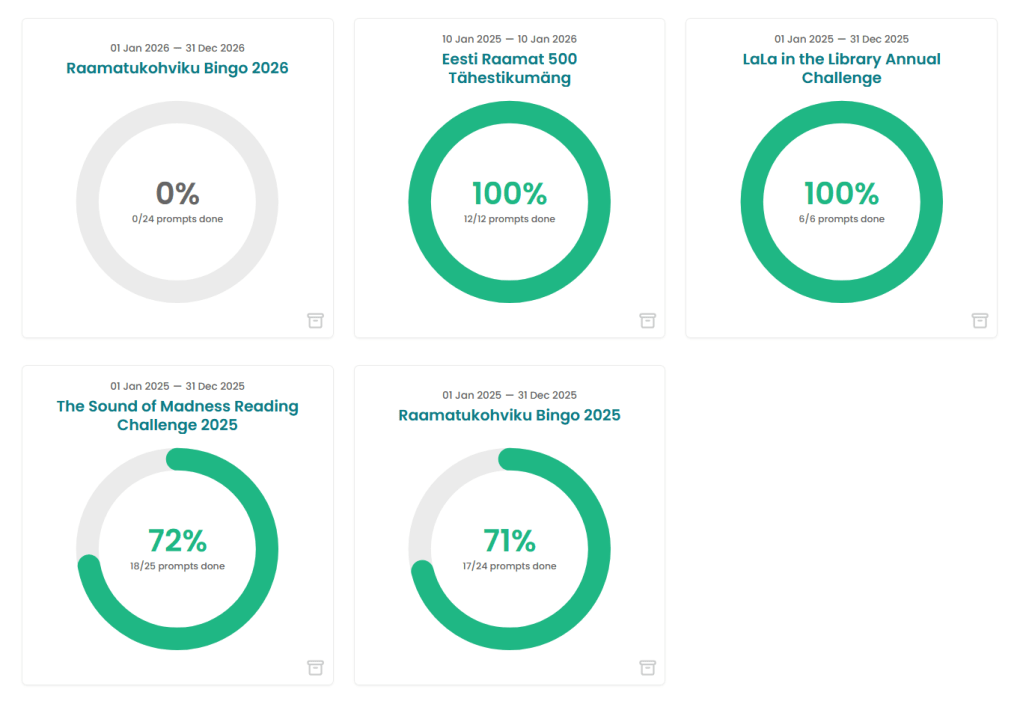Open Eesti Raamat 500 Tähestikumäng link
Image resolution: width=1023 pixels, height=701 pixels.
pos(509,68)
